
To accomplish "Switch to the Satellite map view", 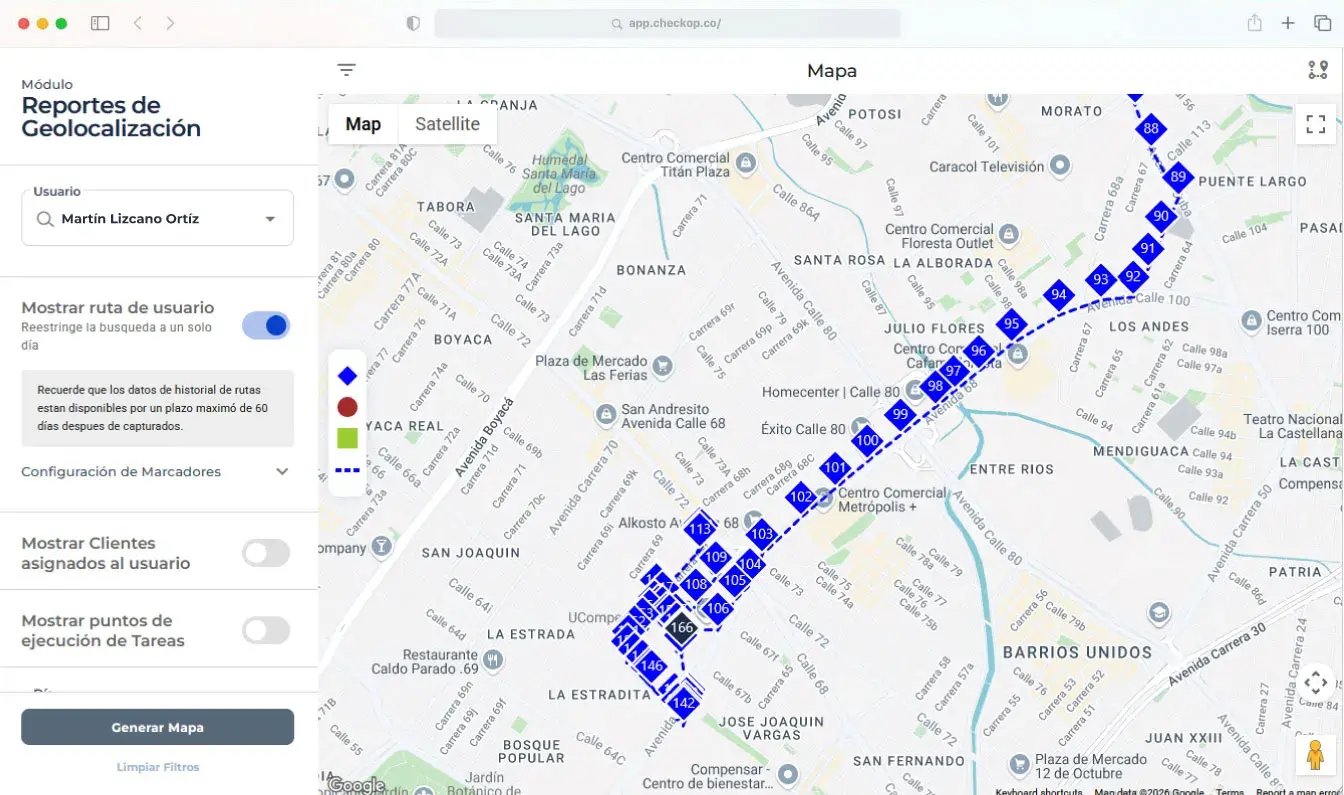I will click(x=446, y=123).
